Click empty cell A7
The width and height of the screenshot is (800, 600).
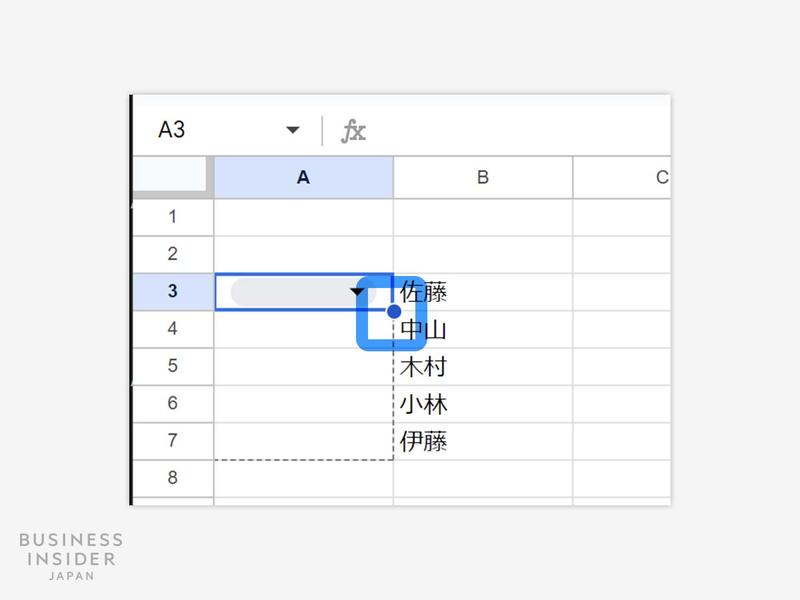[x=304, y=441]
